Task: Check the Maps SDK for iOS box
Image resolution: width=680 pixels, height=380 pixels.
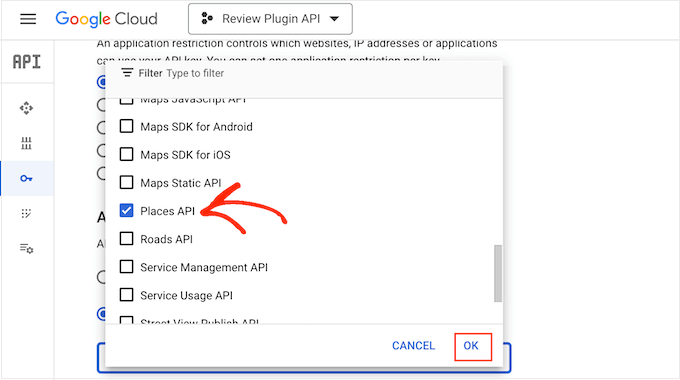Action: (x=126, y=154)
